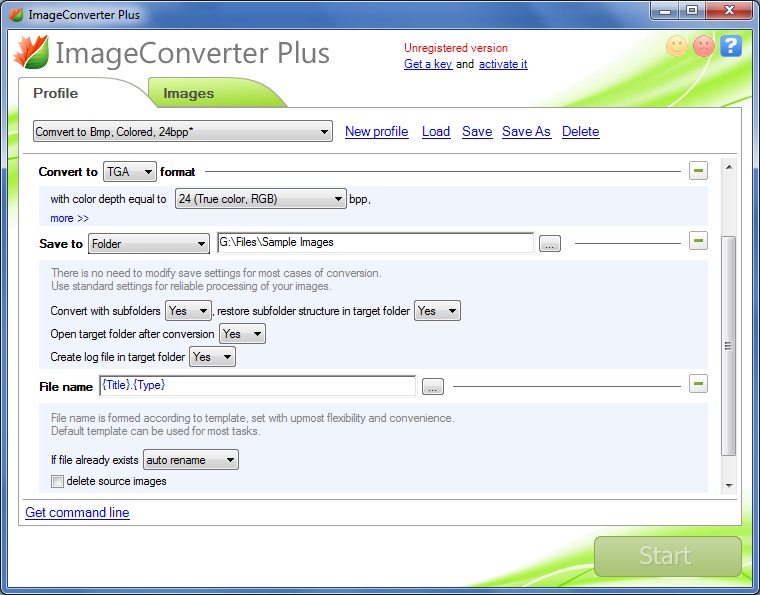The width and height of the screenshot is (760, 595).
Task: Switch to the Profile tab
Action: click(x=55, y=93)
